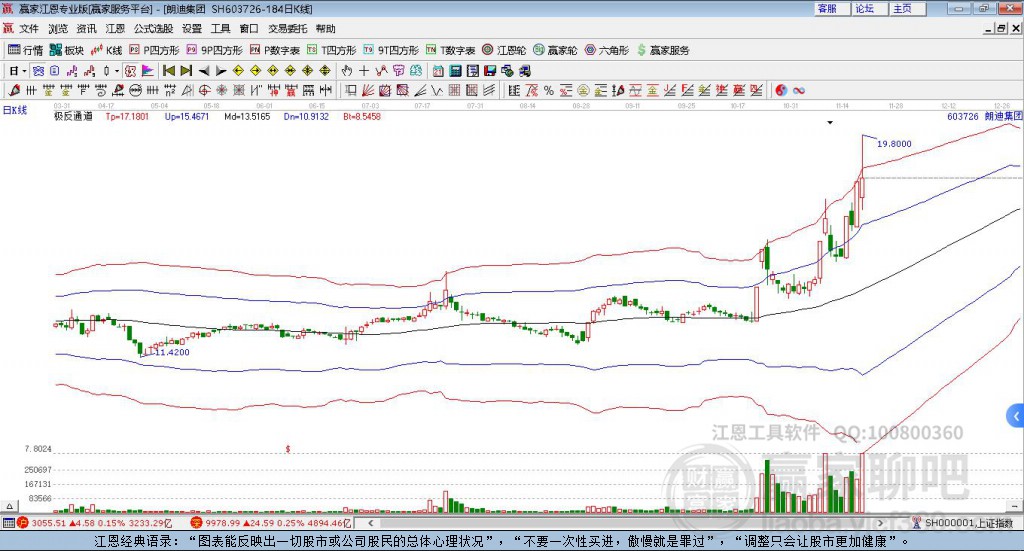Viewport: 1024px width, 551px height.
Task: Open the 设置 menu
Action: coord(192,29)
